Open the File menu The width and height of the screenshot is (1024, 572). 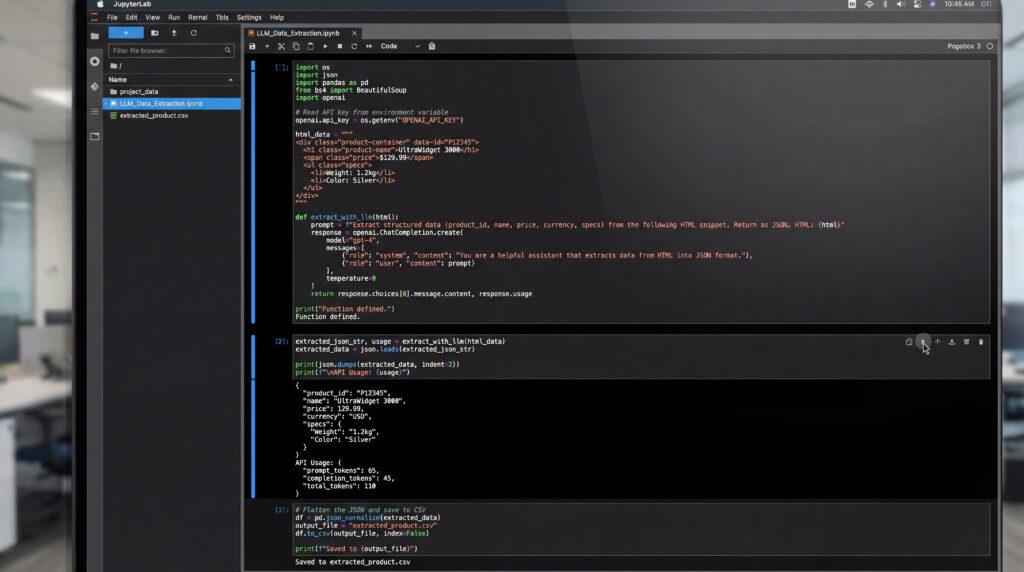point(112,18)
